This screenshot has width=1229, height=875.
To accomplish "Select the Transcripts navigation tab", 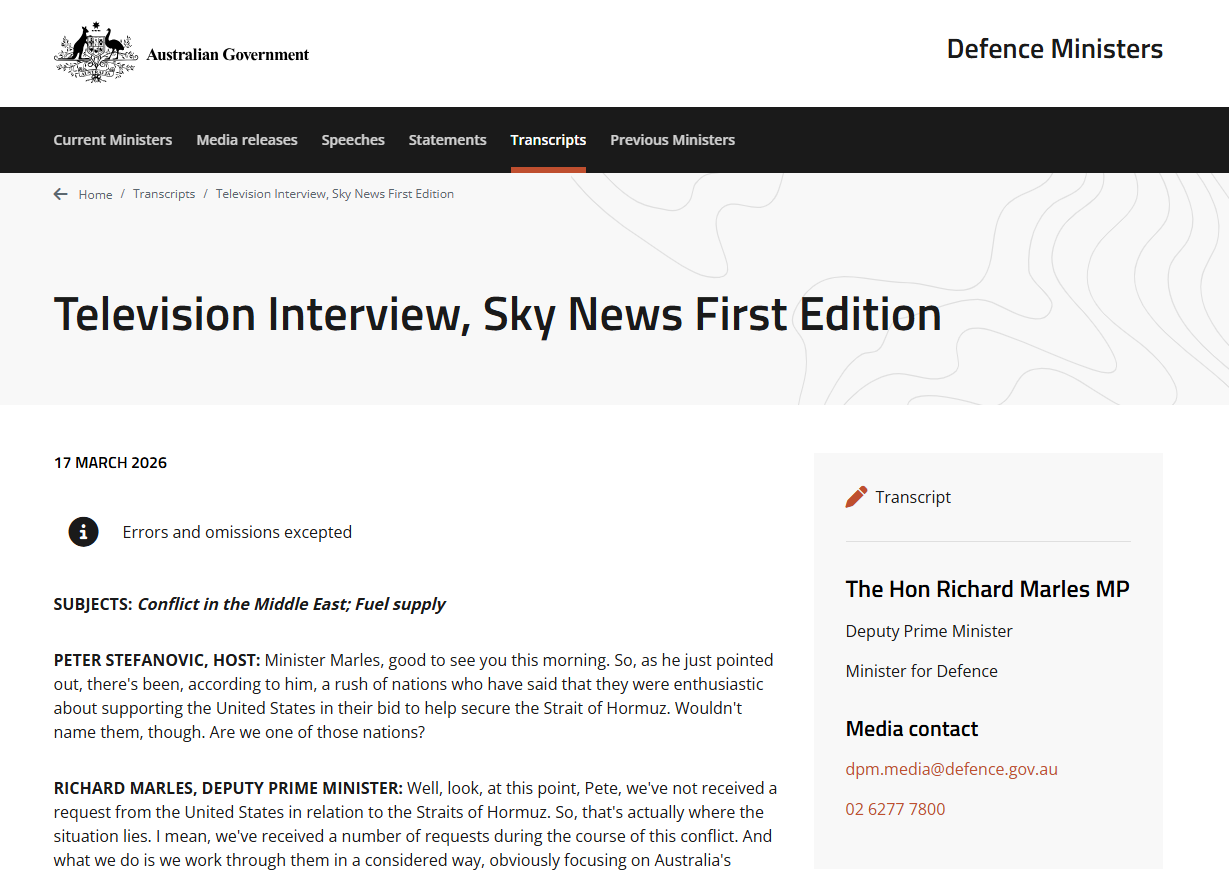I will tap(548, 140).
